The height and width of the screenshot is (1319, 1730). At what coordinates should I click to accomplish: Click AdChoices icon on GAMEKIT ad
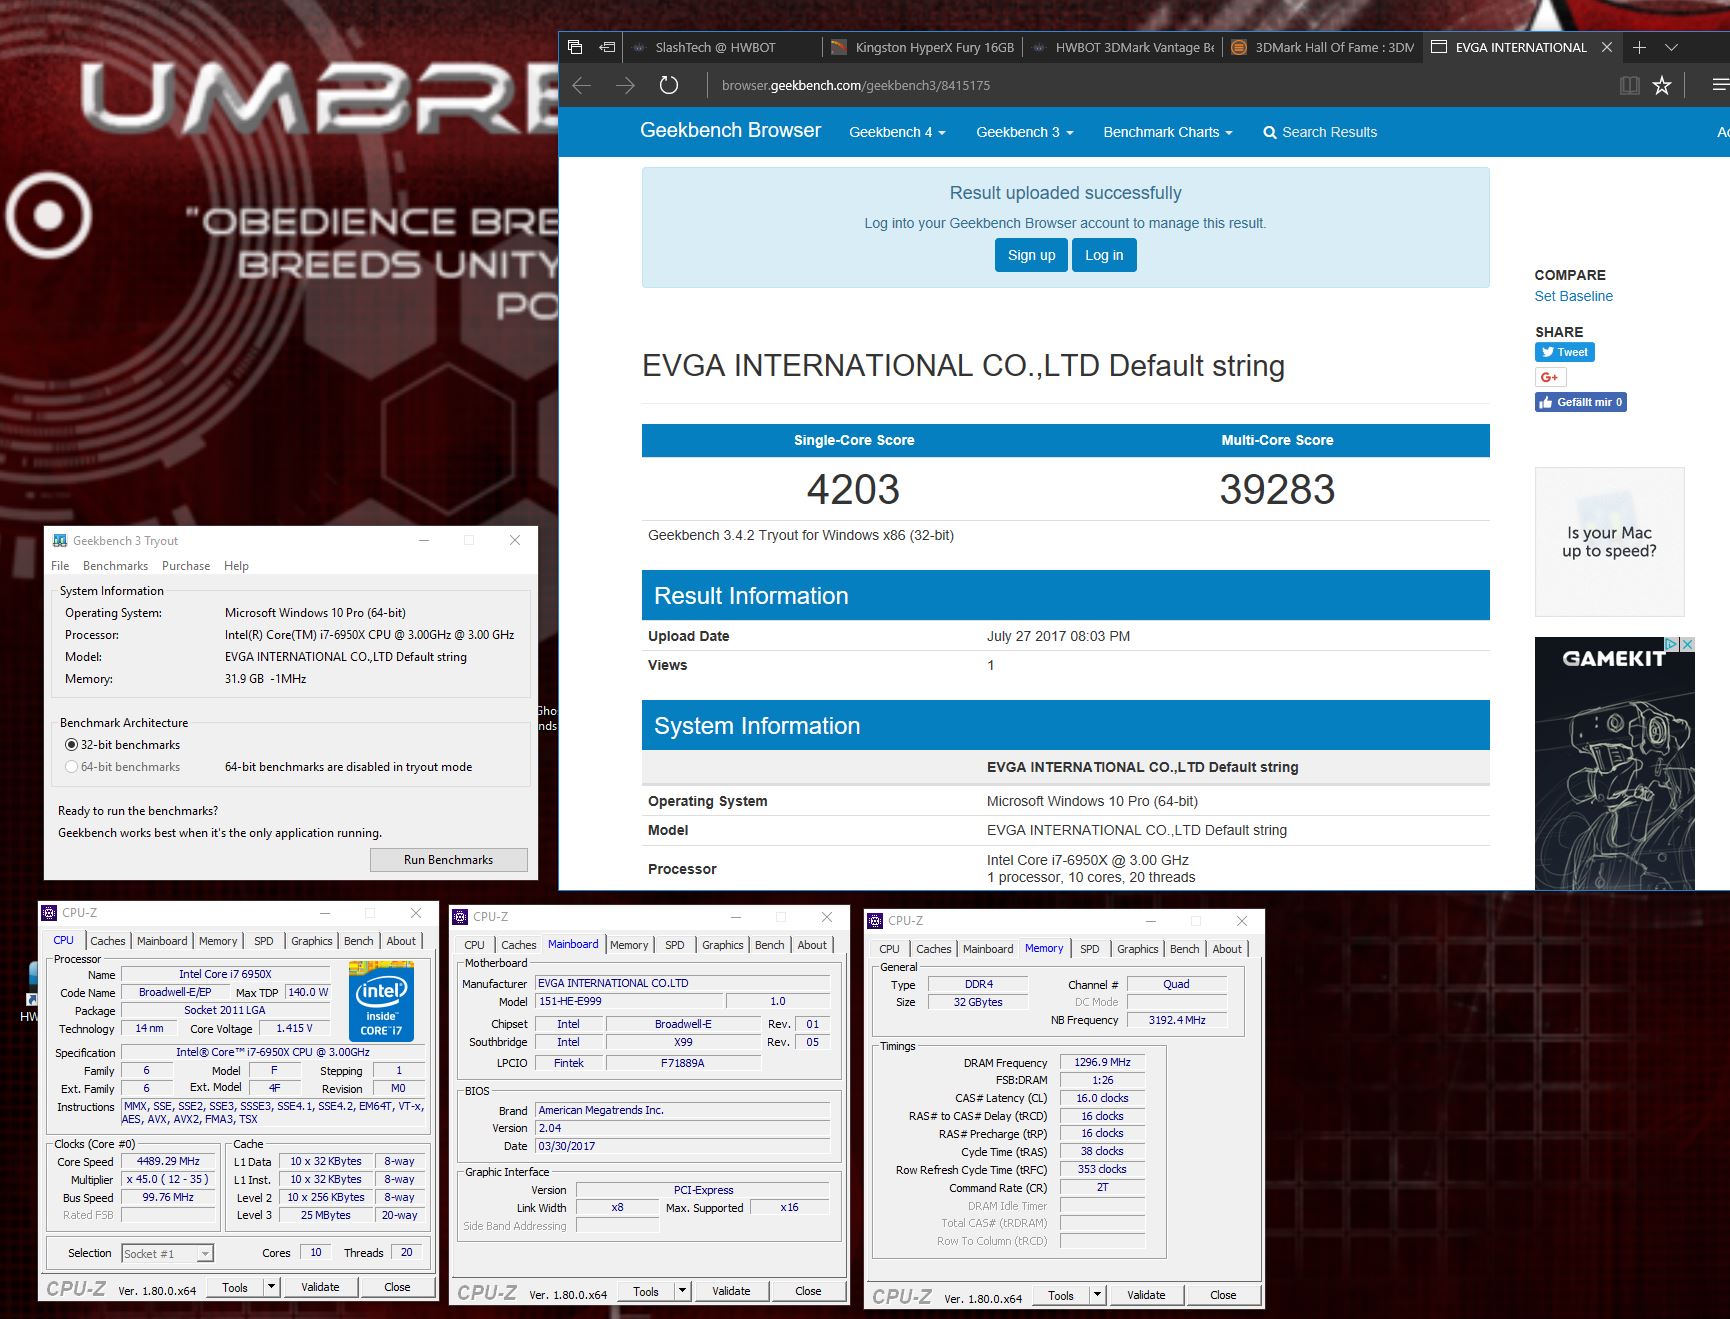(x=1671, y=645)
